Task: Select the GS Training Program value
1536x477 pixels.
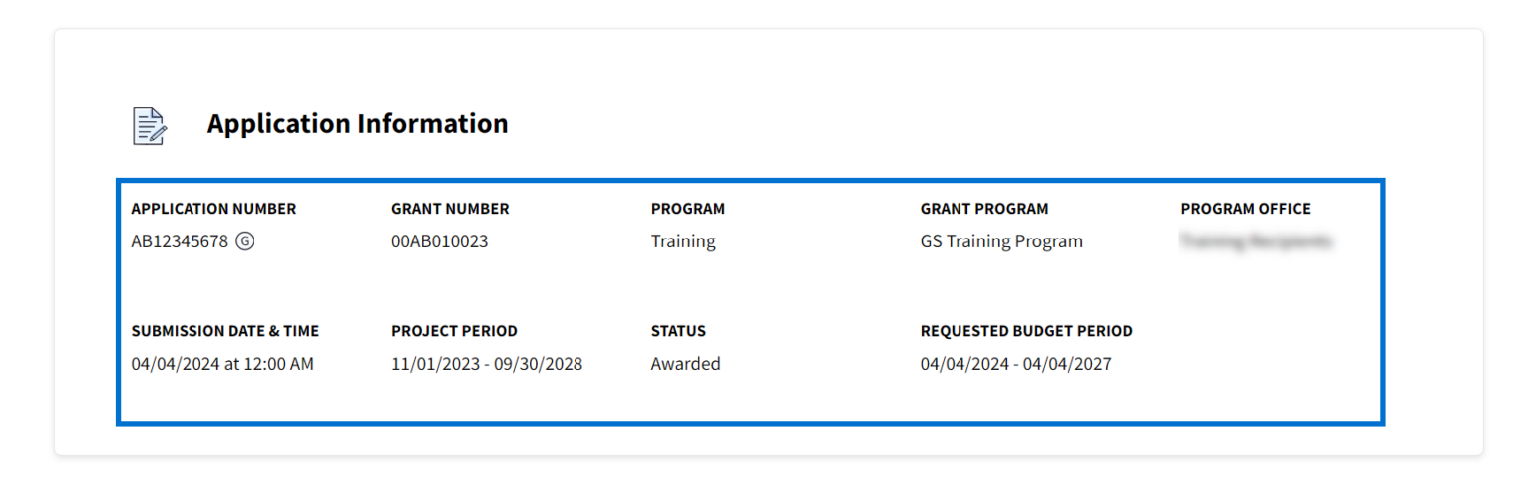Action: click(x=1001, y=241)
